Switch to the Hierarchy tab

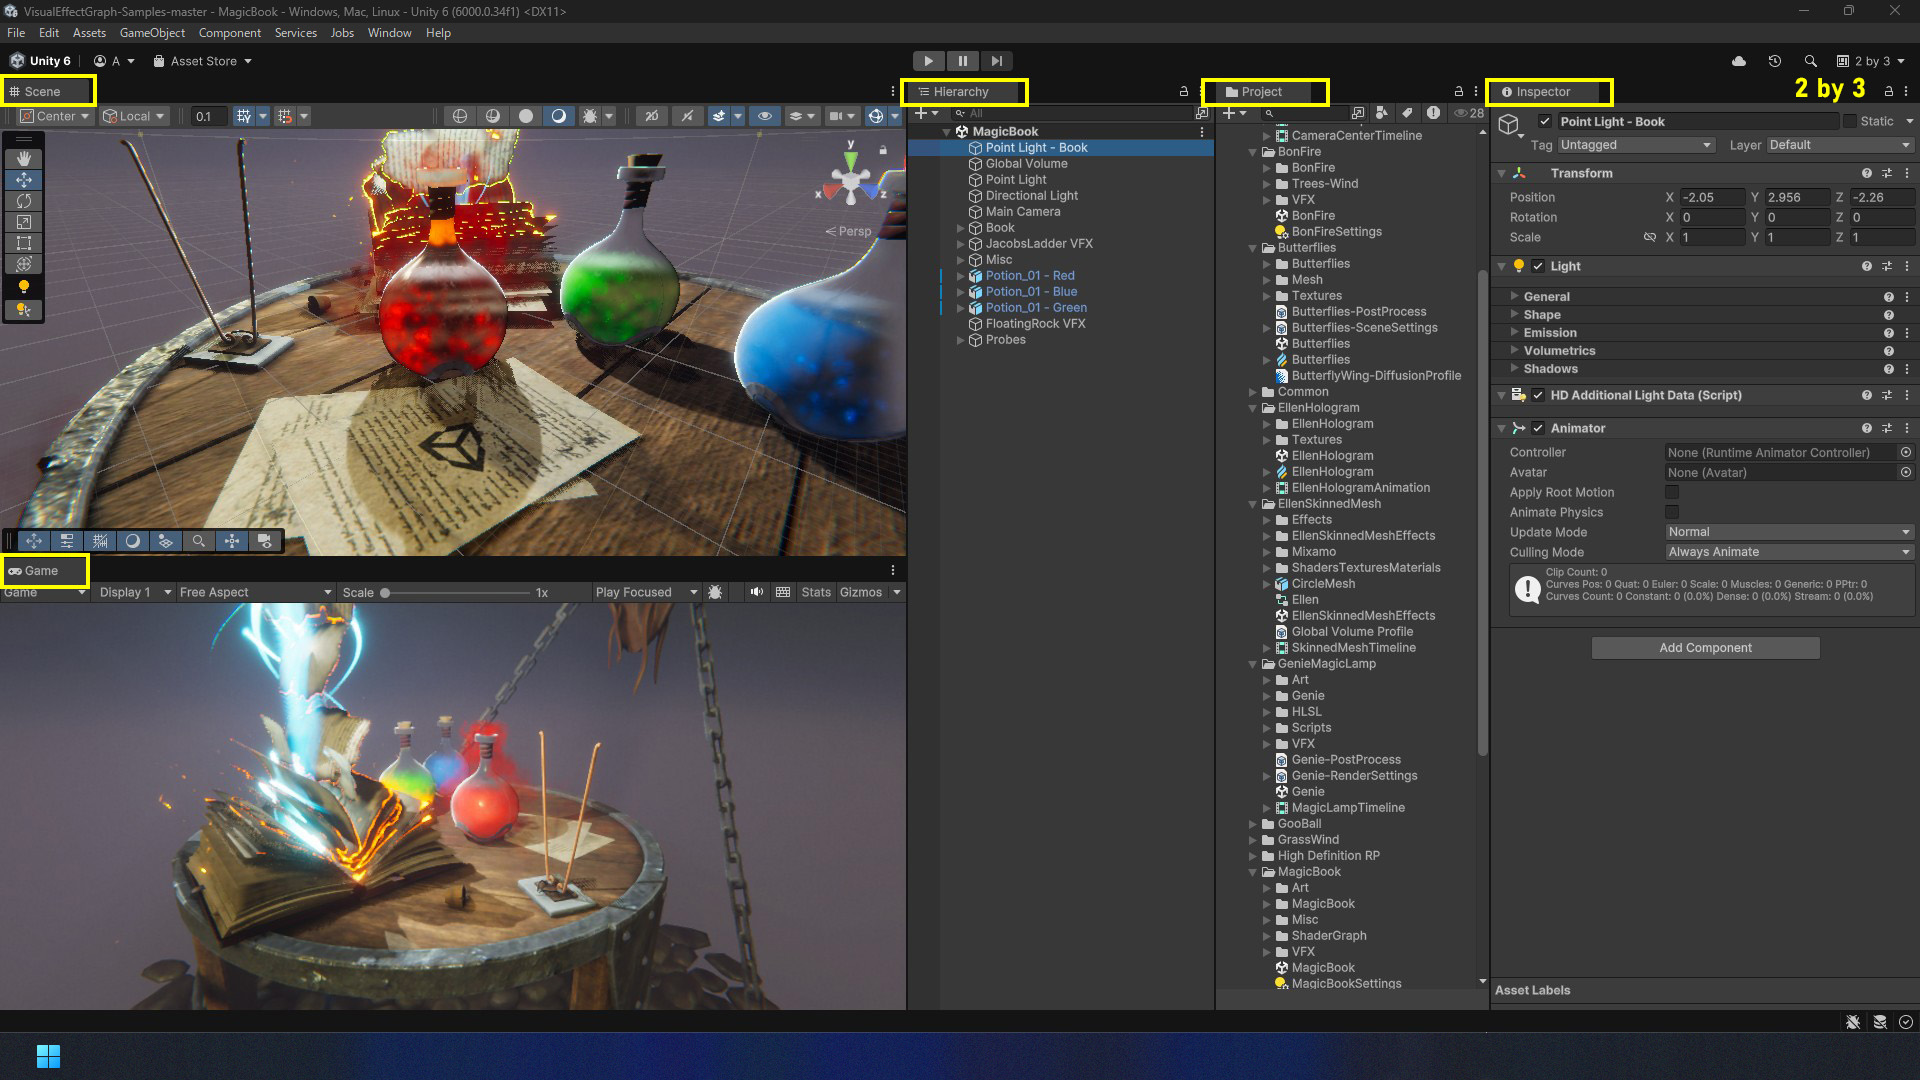961,92
